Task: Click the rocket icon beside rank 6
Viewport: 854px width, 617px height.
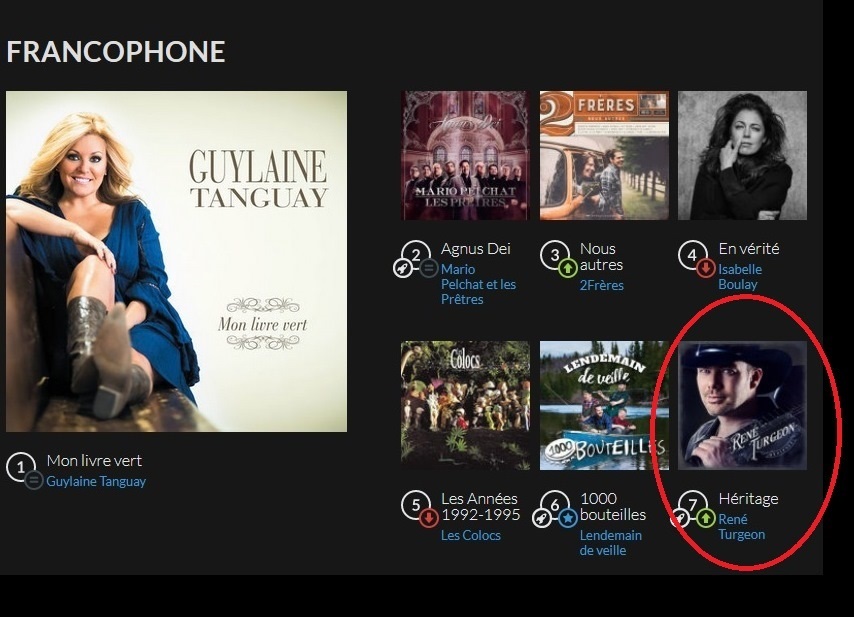Action: (541, 518)
